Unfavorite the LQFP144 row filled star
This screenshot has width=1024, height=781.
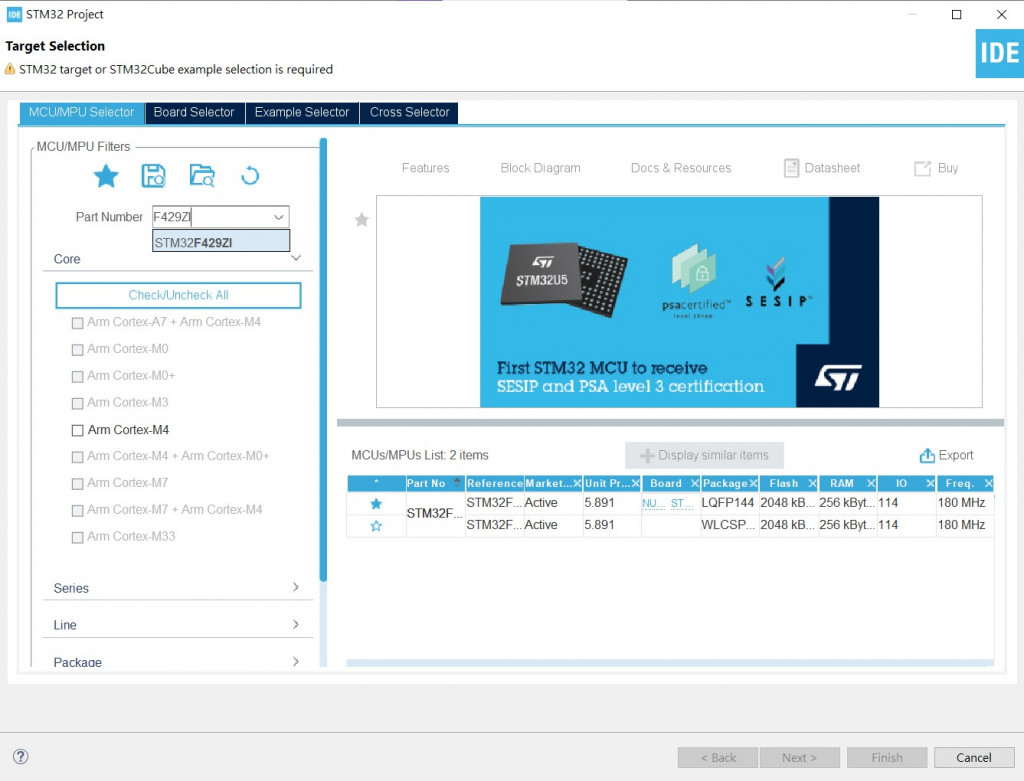click(376, 503)
